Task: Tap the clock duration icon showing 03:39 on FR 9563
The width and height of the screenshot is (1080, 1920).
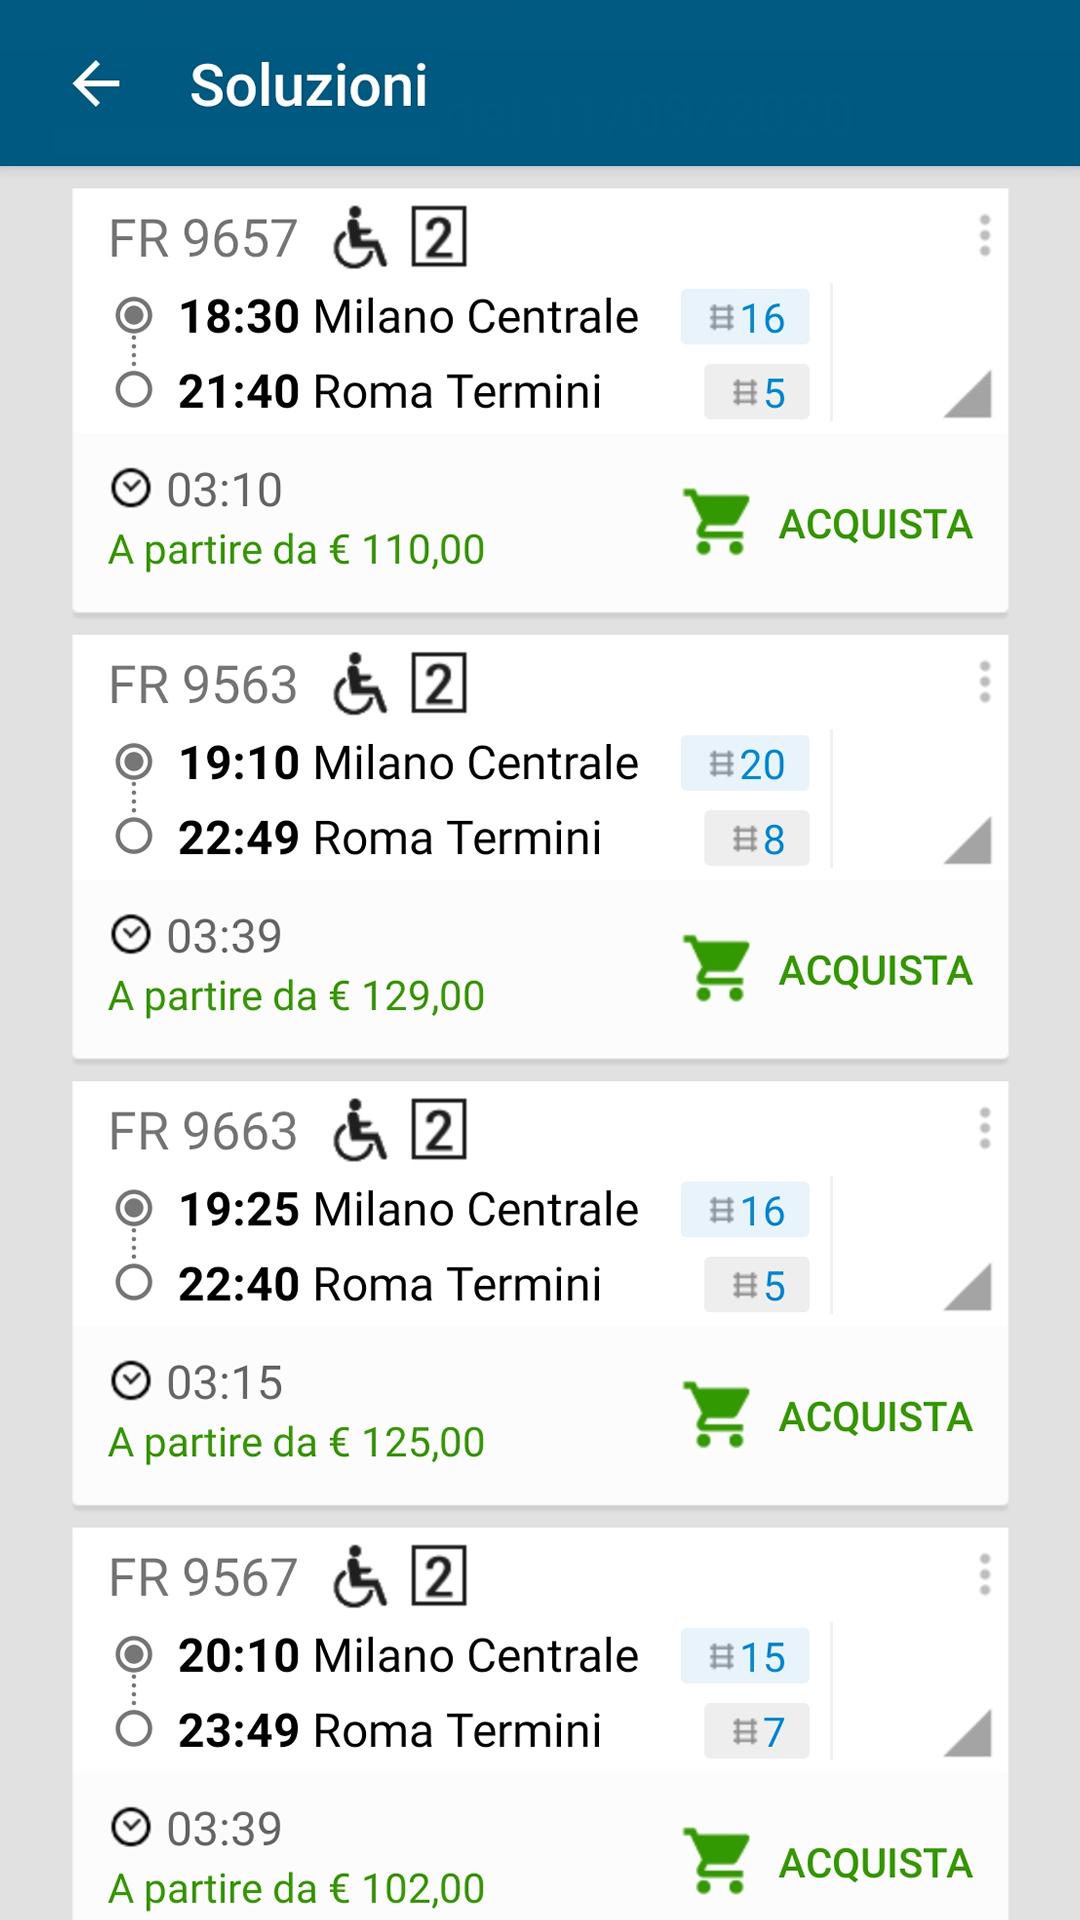Action: click(130, 935)
